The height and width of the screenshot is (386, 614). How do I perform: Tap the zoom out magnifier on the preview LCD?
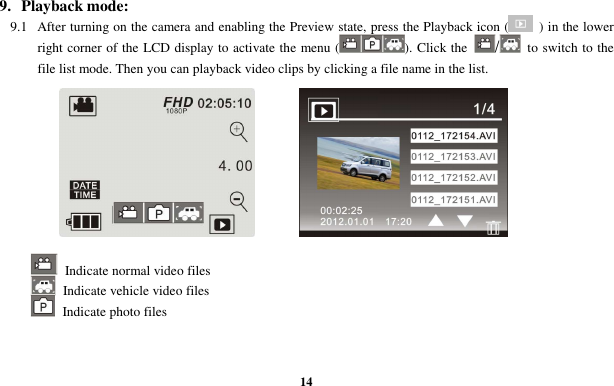click(238, 202)
